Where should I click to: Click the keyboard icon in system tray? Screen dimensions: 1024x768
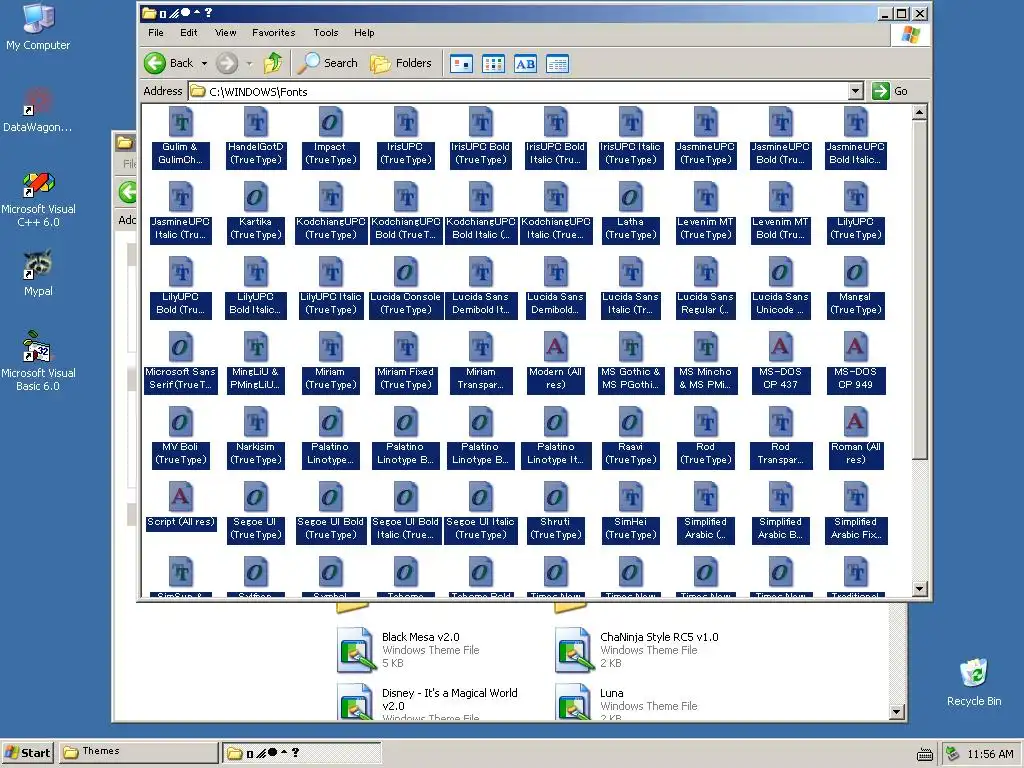point(925,754)
